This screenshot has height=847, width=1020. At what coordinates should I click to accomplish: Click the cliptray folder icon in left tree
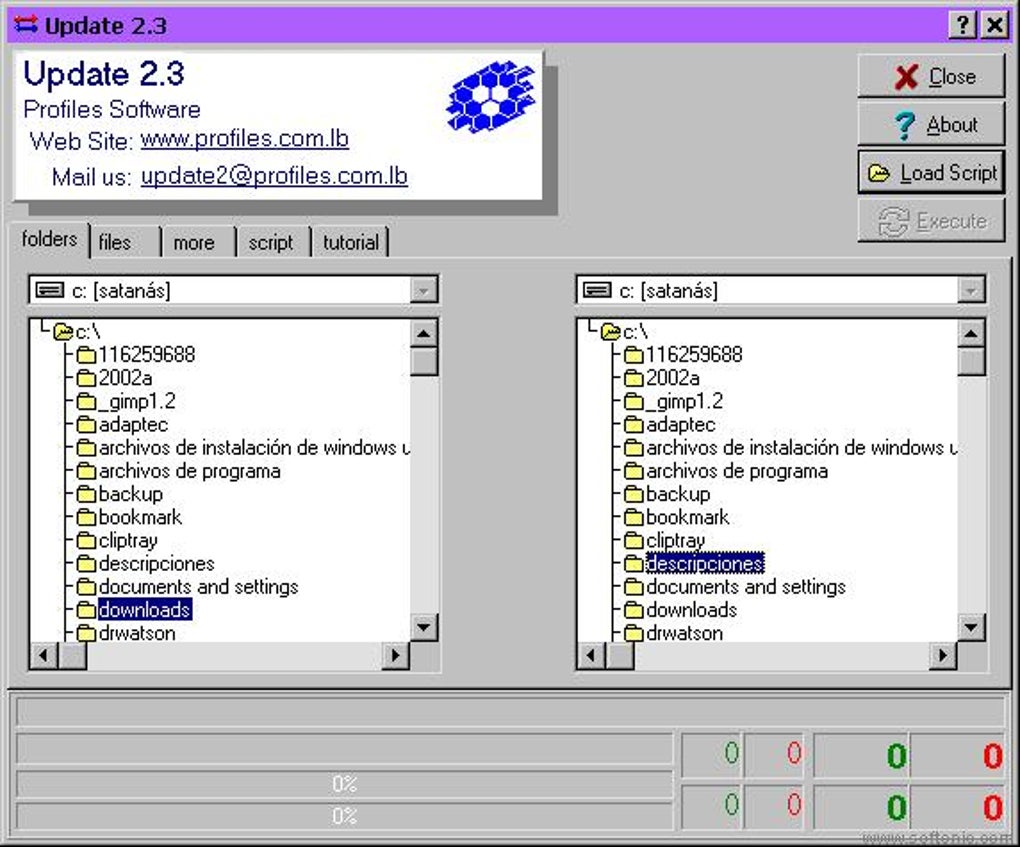click(86, 541)
